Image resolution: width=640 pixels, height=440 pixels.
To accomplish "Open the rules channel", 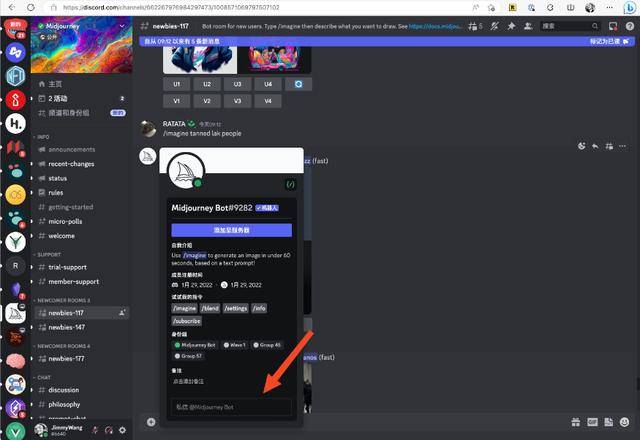I will tap(80, 192).
